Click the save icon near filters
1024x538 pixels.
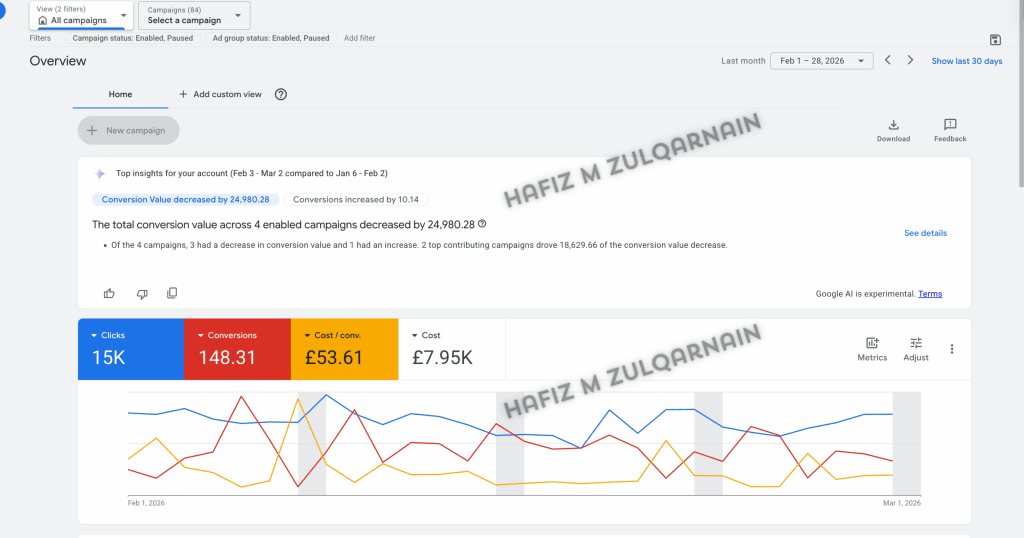pos(994,40)
